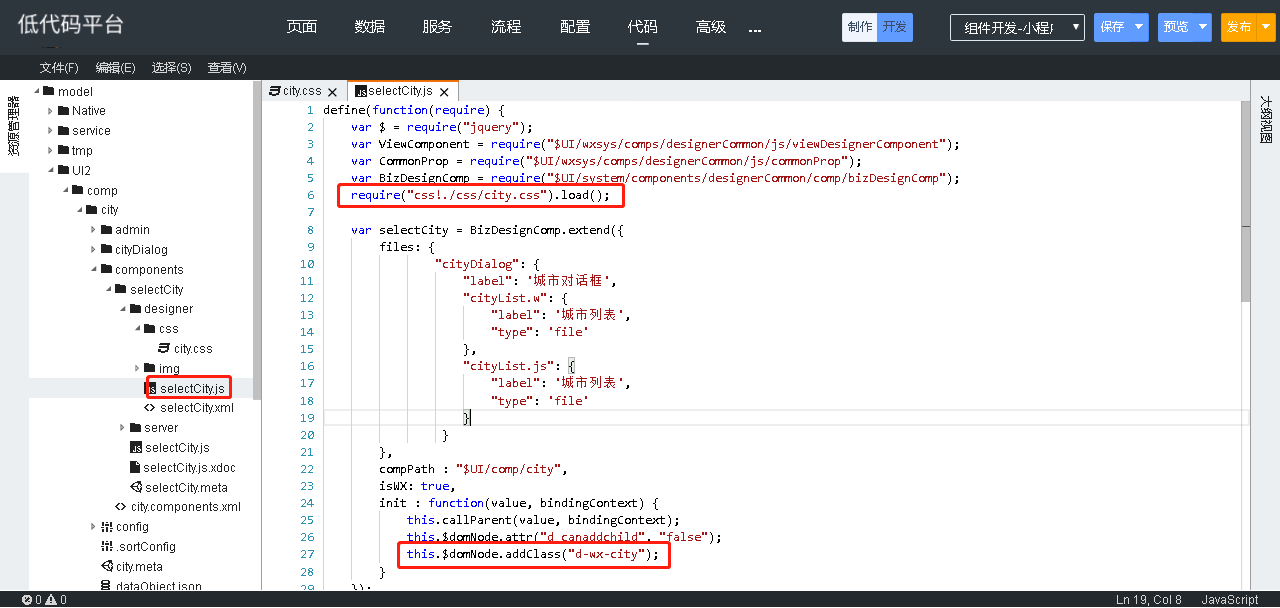Click the .sortConfig file icon

coord(106,547)
